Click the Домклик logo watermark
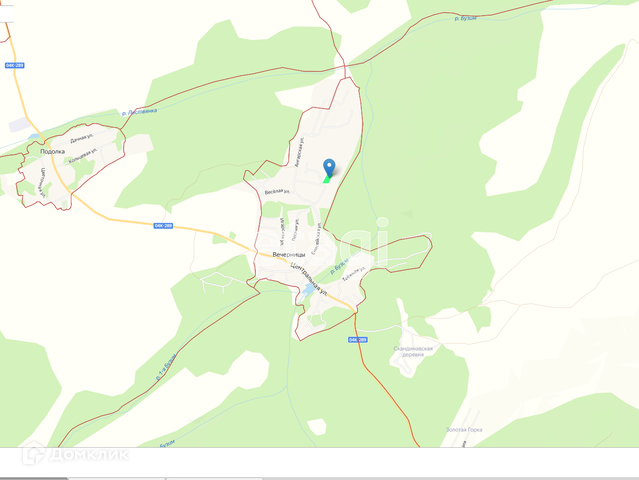 click(75, 453)
